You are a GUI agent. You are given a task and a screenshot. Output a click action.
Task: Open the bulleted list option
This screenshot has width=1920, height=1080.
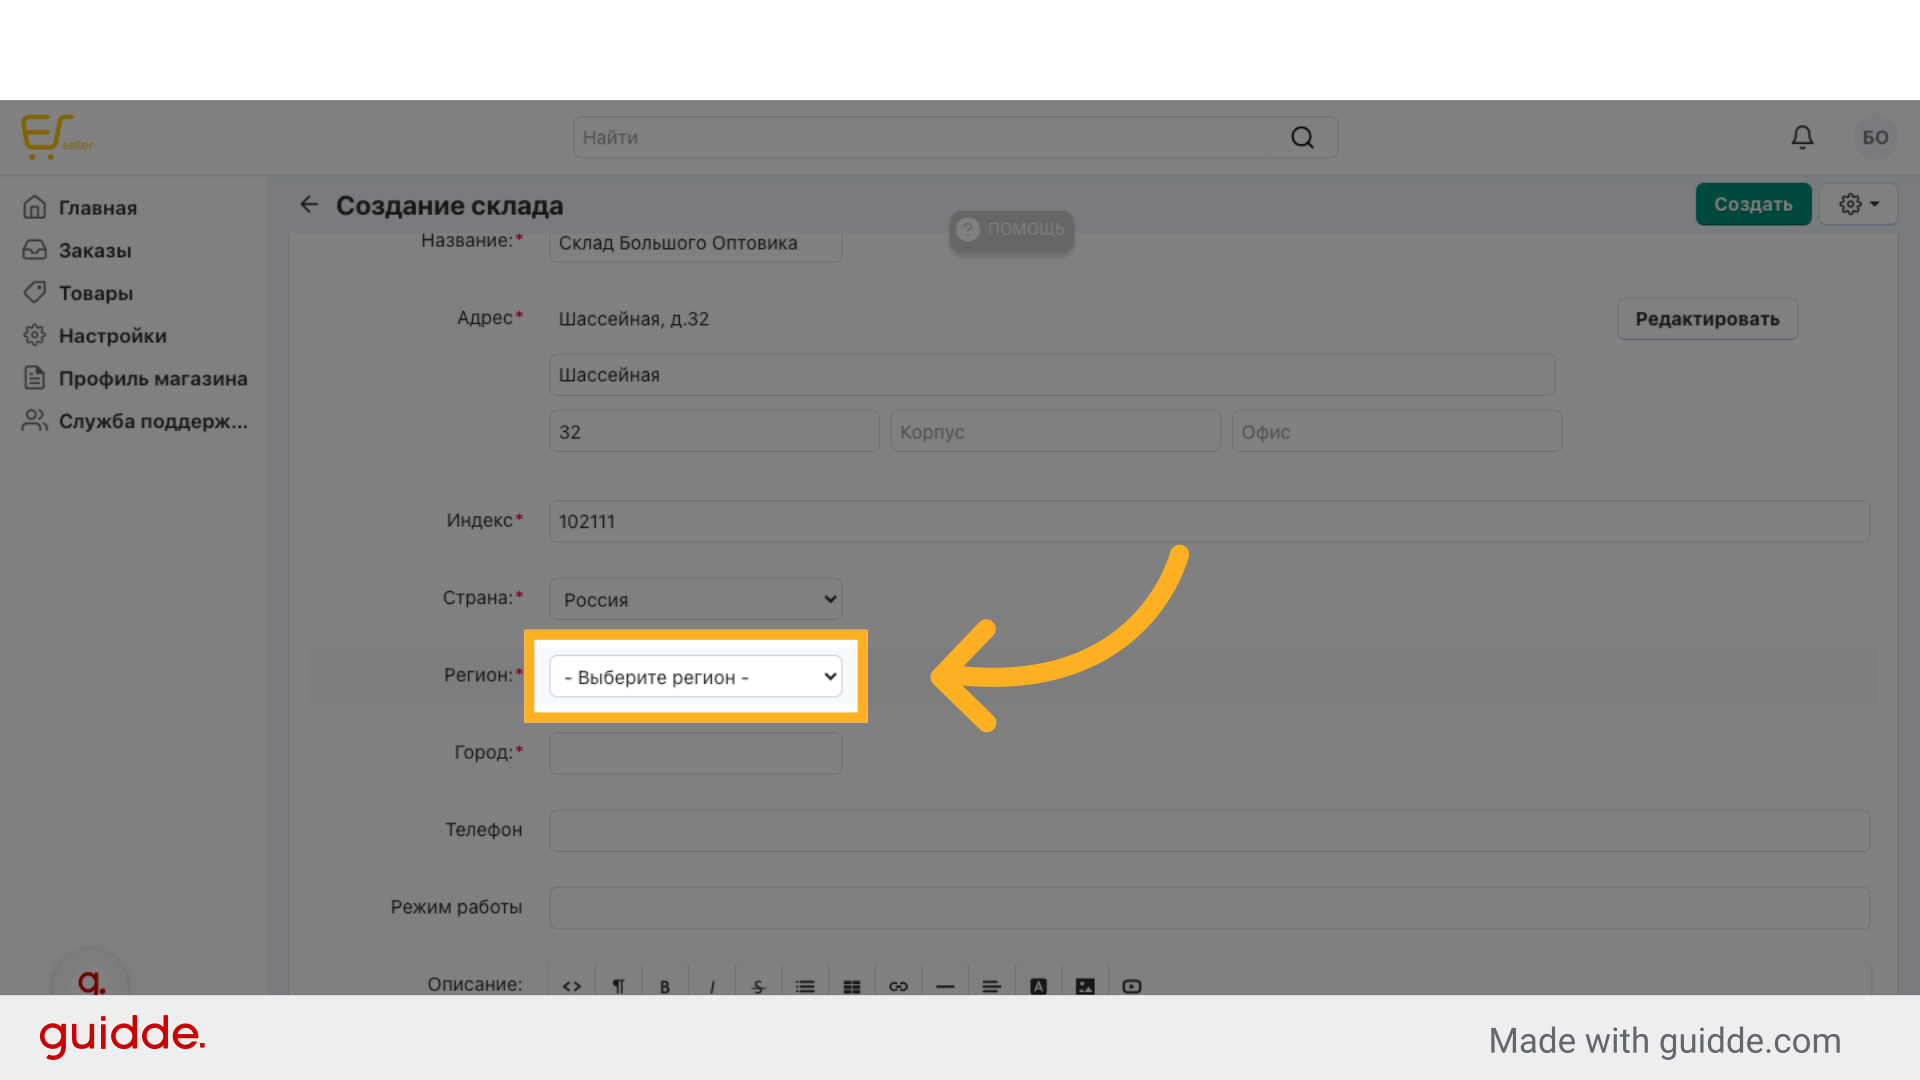point(805,986)
